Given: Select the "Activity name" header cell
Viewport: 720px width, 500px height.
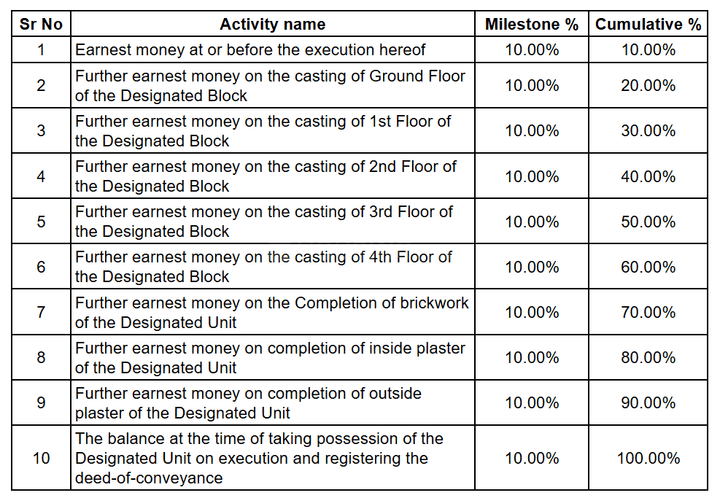Looking at the screenshot, I should (x=272, y=24).
